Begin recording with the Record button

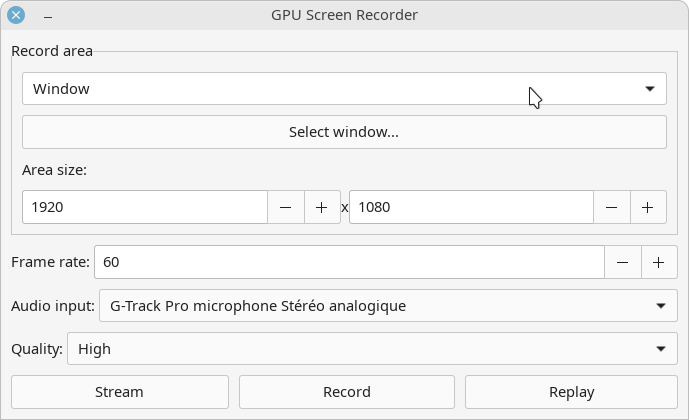coord(347,392)
